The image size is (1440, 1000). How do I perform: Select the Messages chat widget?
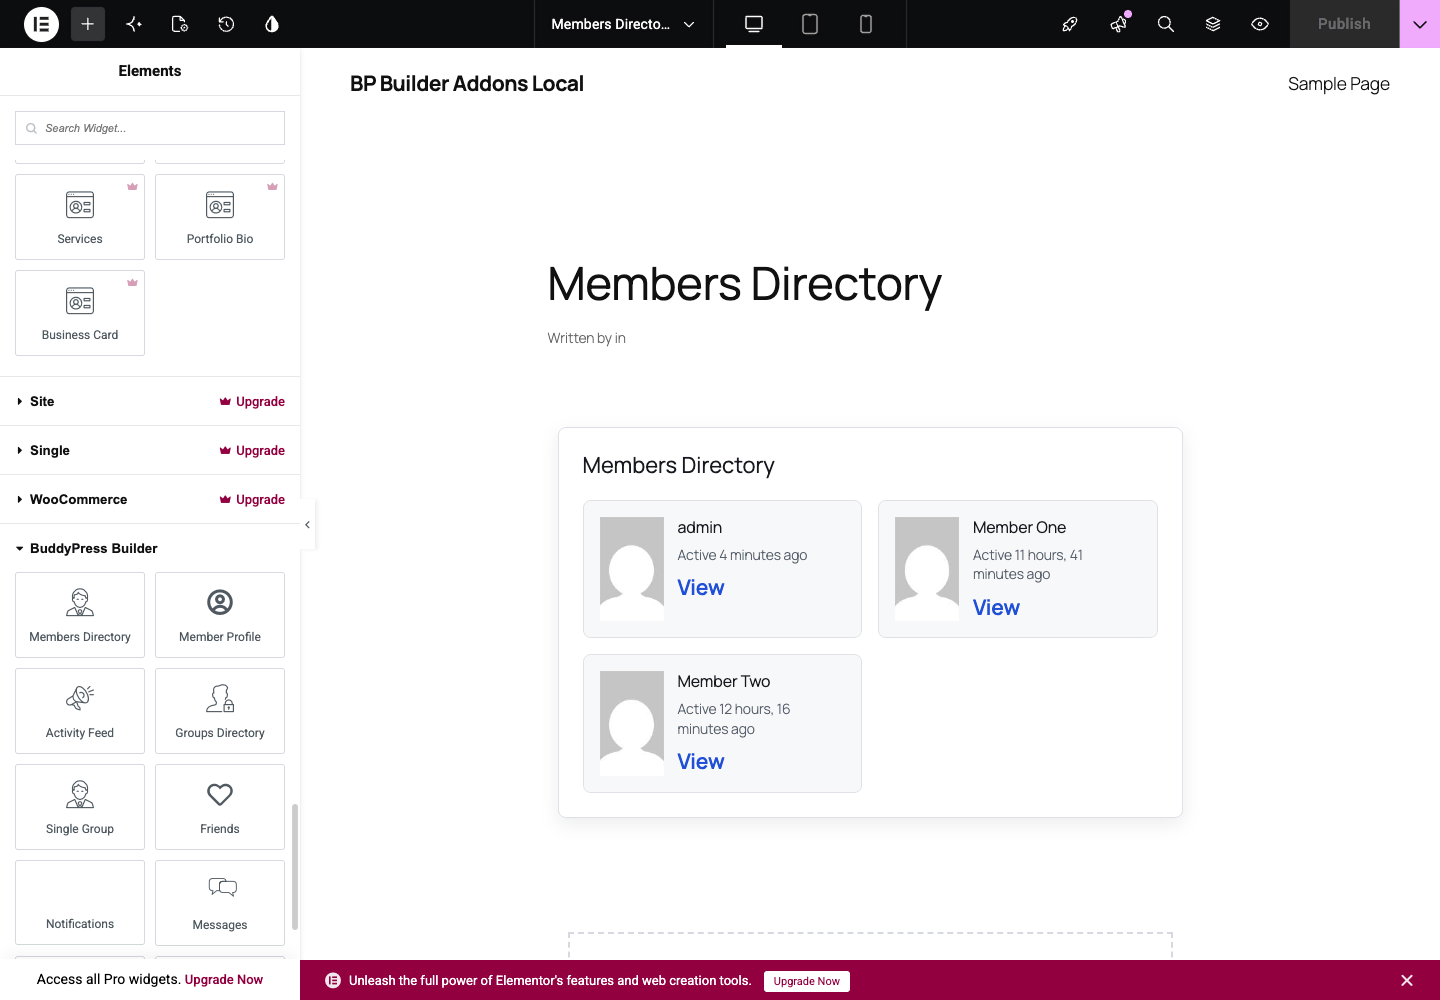(x=220, y=903)
